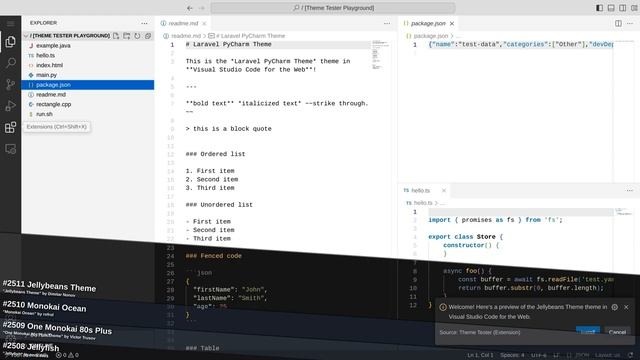This screenshot has width=640, height=360.
Task: Click Ln 1, Col 1 in status bar
Action: pos(480,355)
